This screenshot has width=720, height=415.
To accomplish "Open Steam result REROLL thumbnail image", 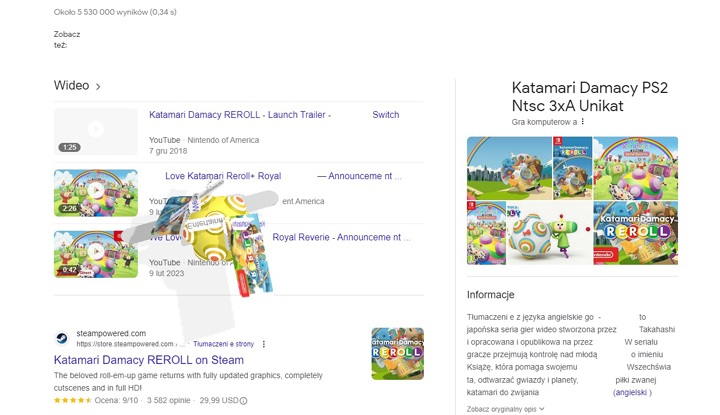I will (396, 353).
